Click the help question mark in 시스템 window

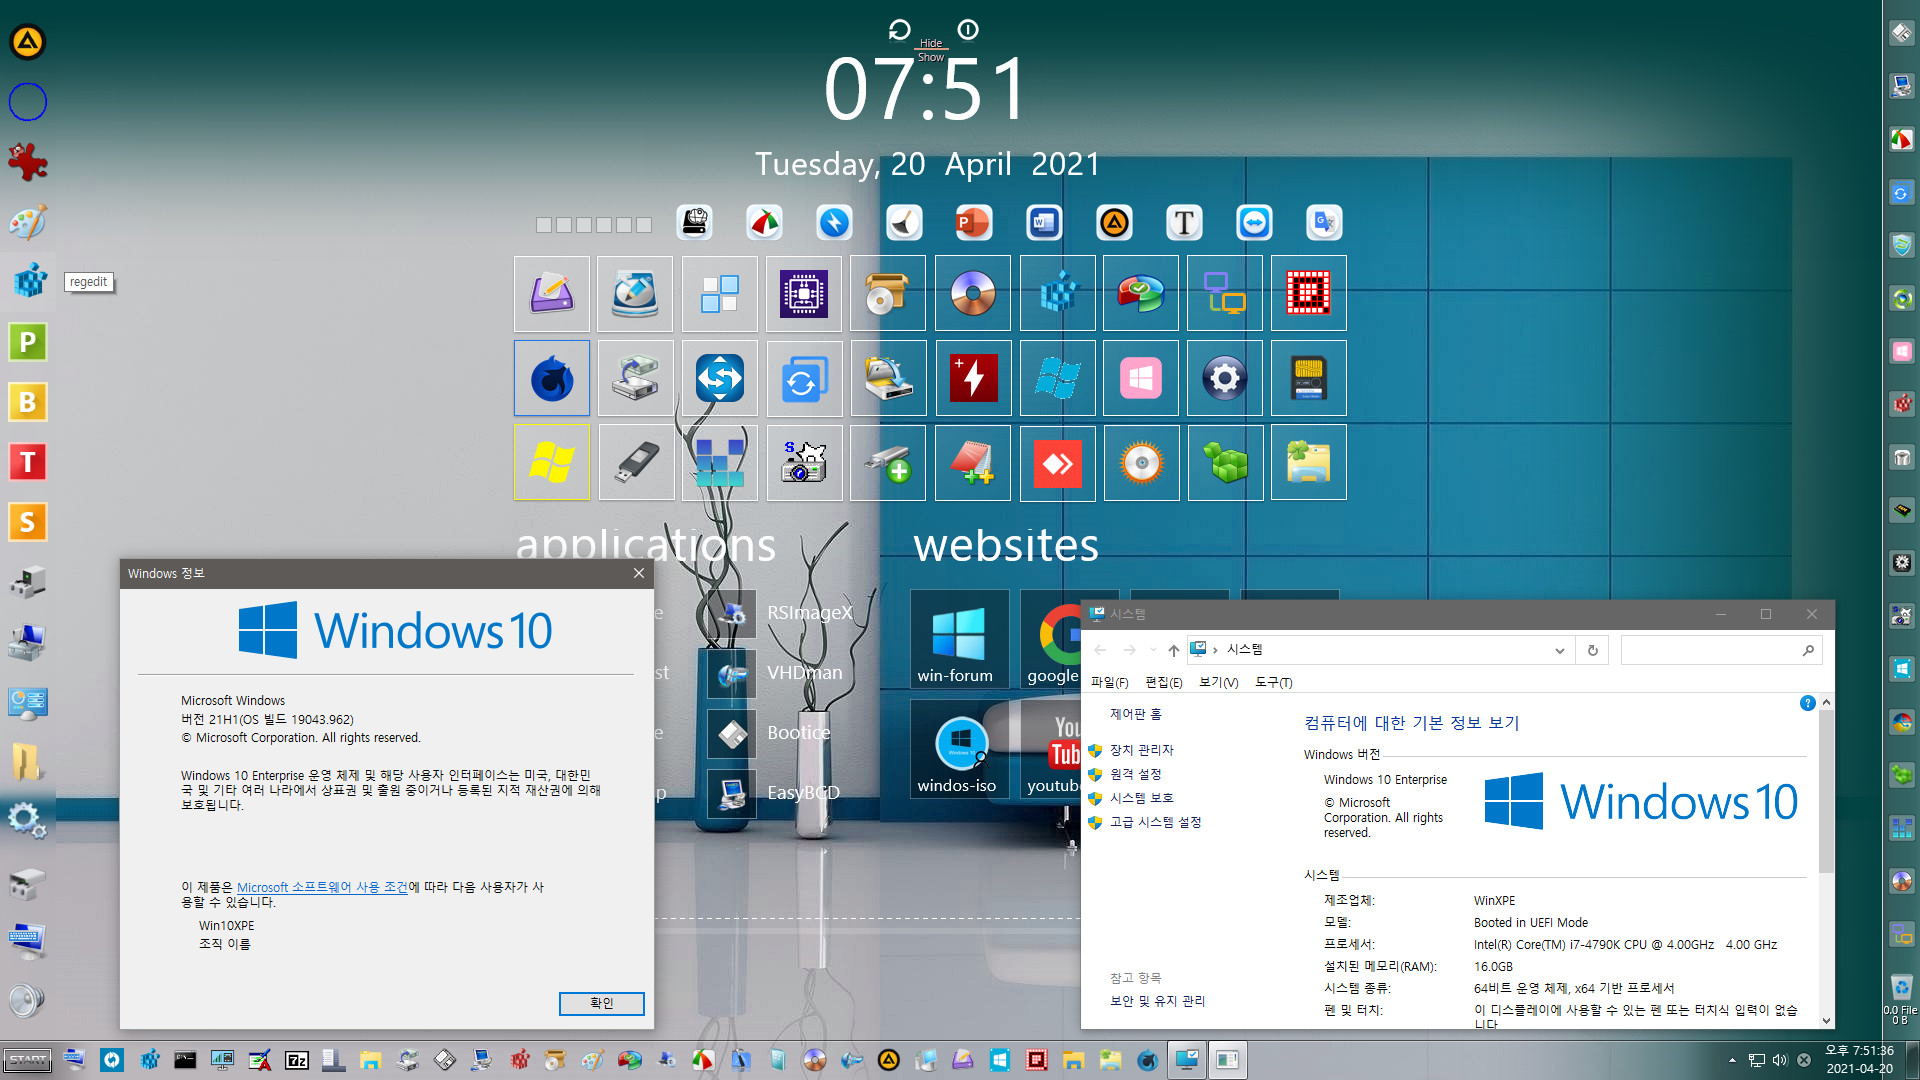(1807, 703)
